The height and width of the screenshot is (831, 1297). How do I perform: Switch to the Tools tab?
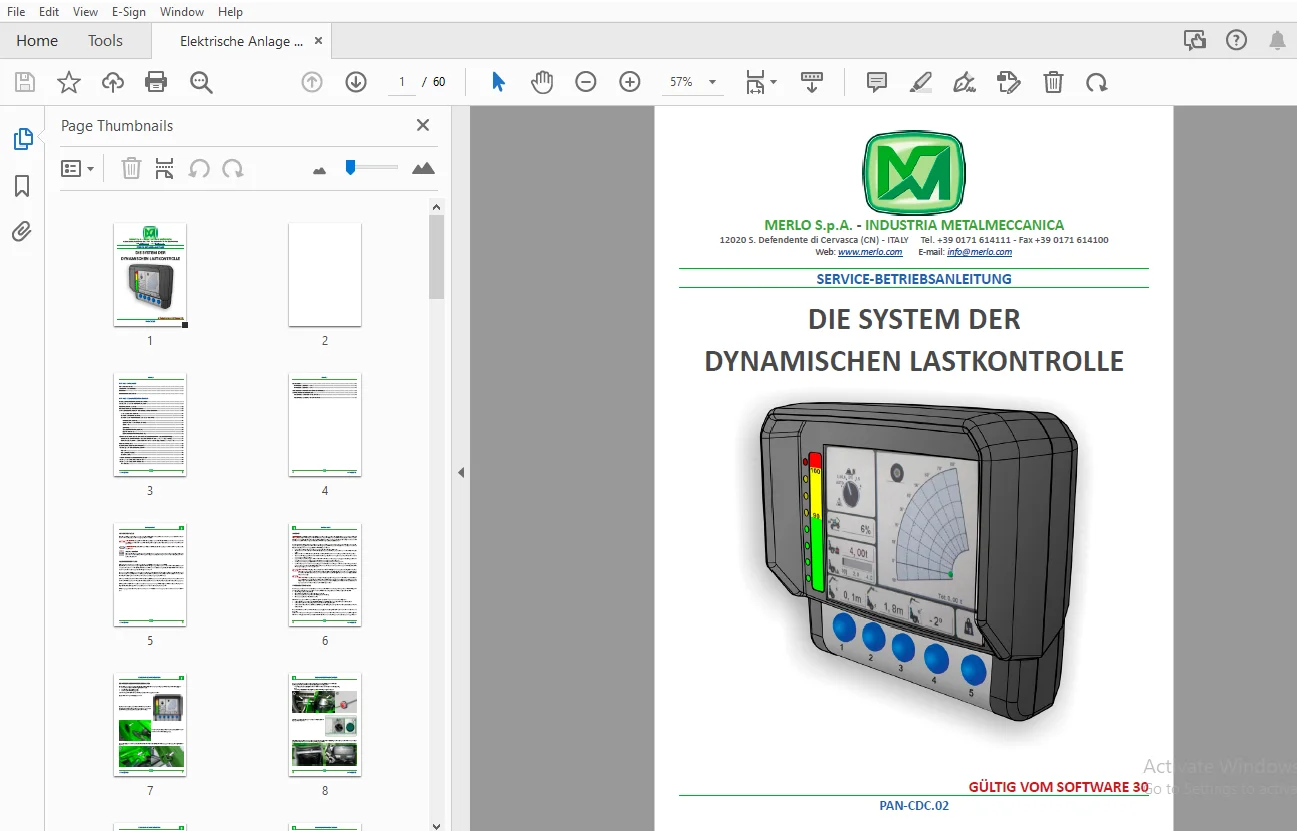click(105, 41)
